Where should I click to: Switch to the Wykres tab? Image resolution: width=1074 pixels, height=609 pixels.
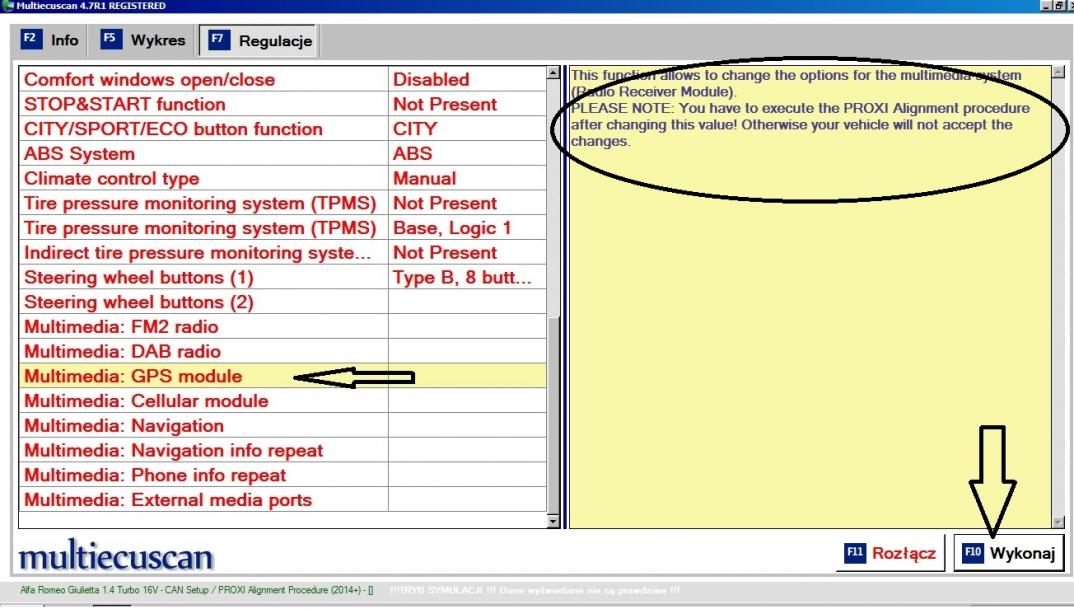tap(143, 40)
